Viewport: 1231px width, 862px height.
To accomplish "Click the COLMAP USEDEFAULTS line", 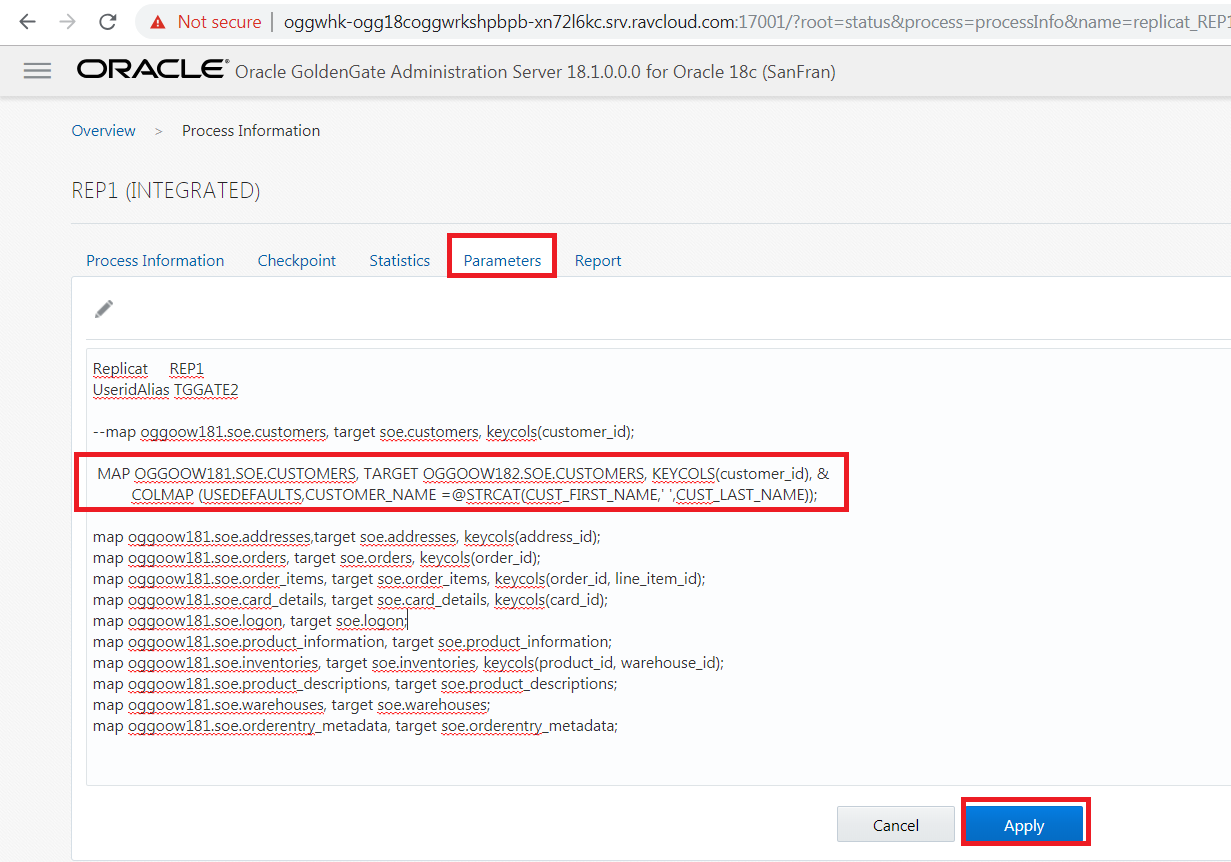I will (474, 494).
